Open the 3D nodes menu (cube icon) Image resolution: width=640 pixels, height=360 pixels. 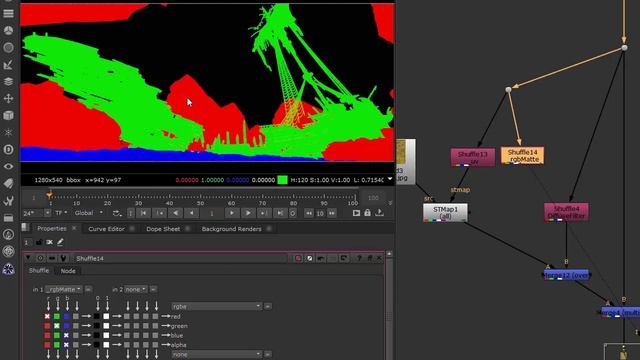(8, 116)
